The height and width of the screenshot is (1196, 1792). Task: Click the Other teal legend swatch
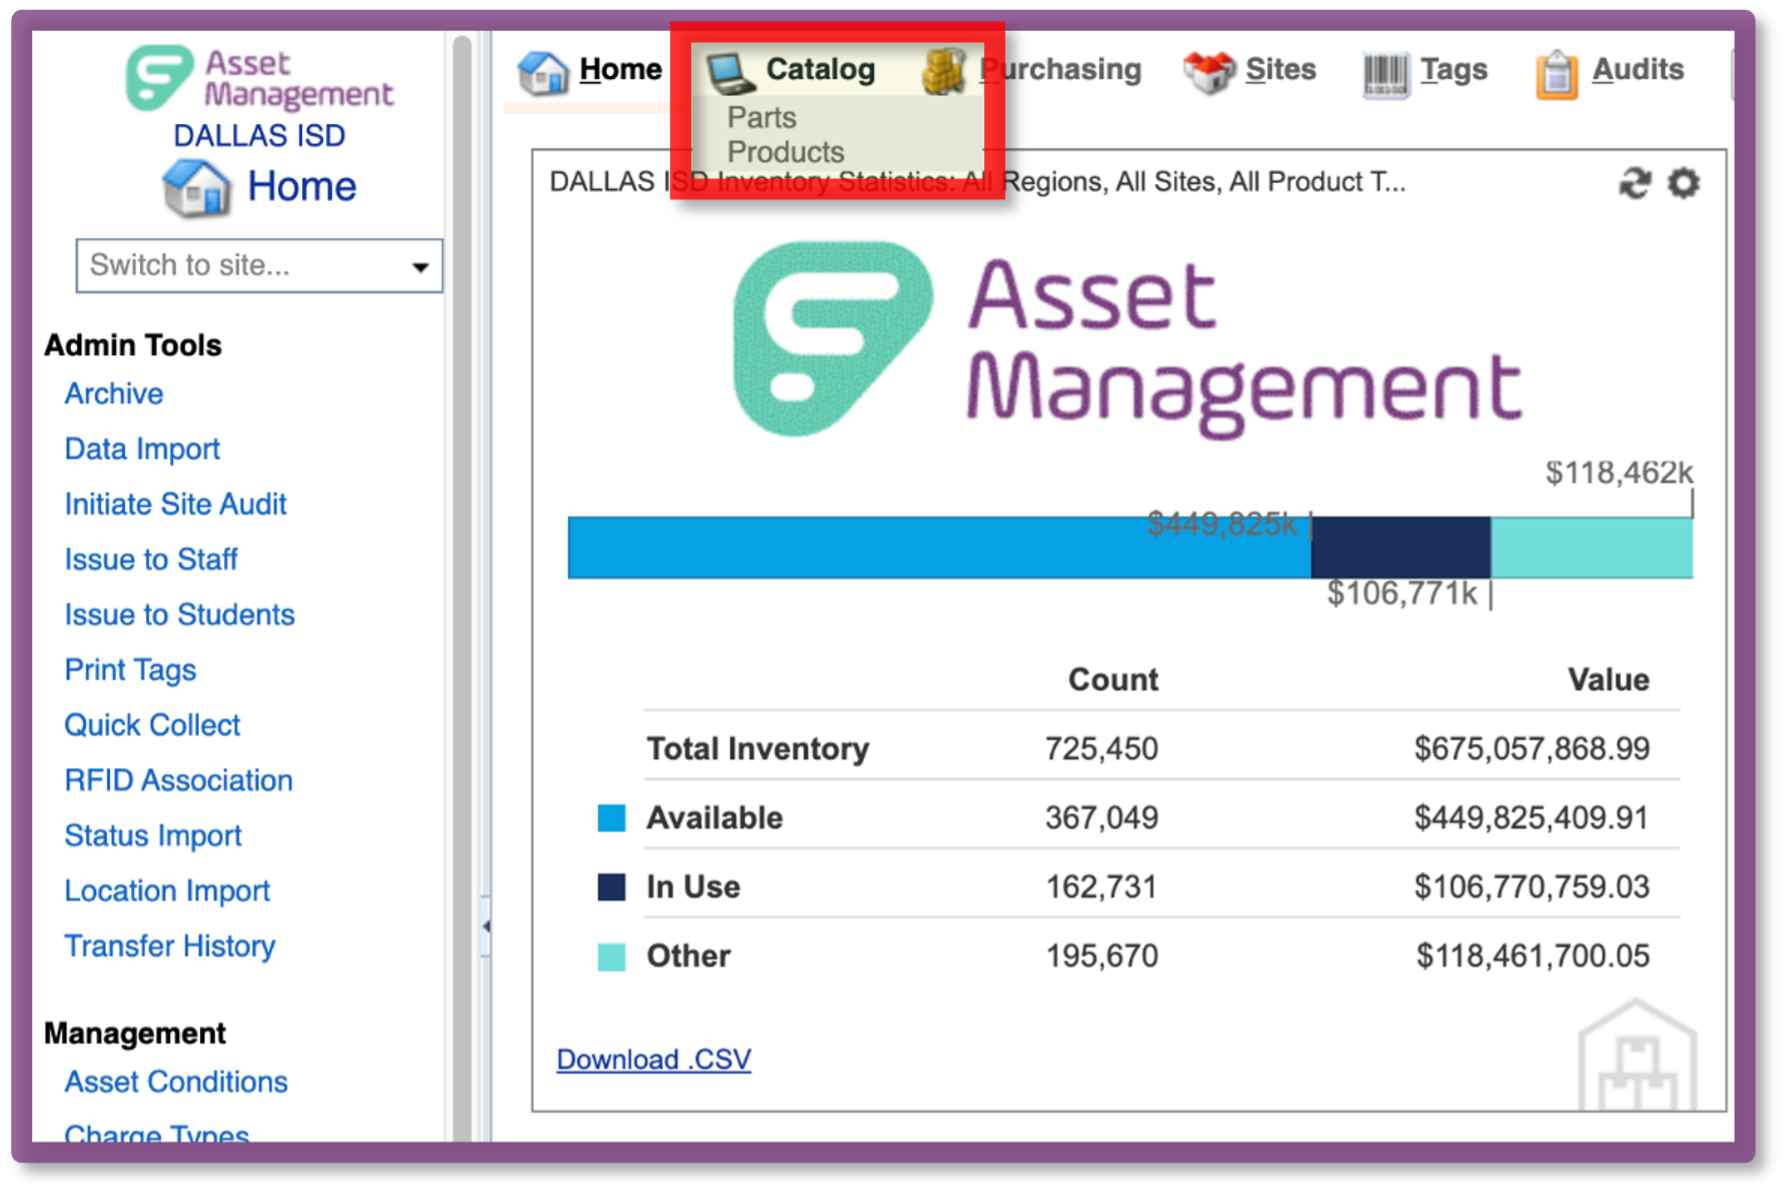coord(611,957)
